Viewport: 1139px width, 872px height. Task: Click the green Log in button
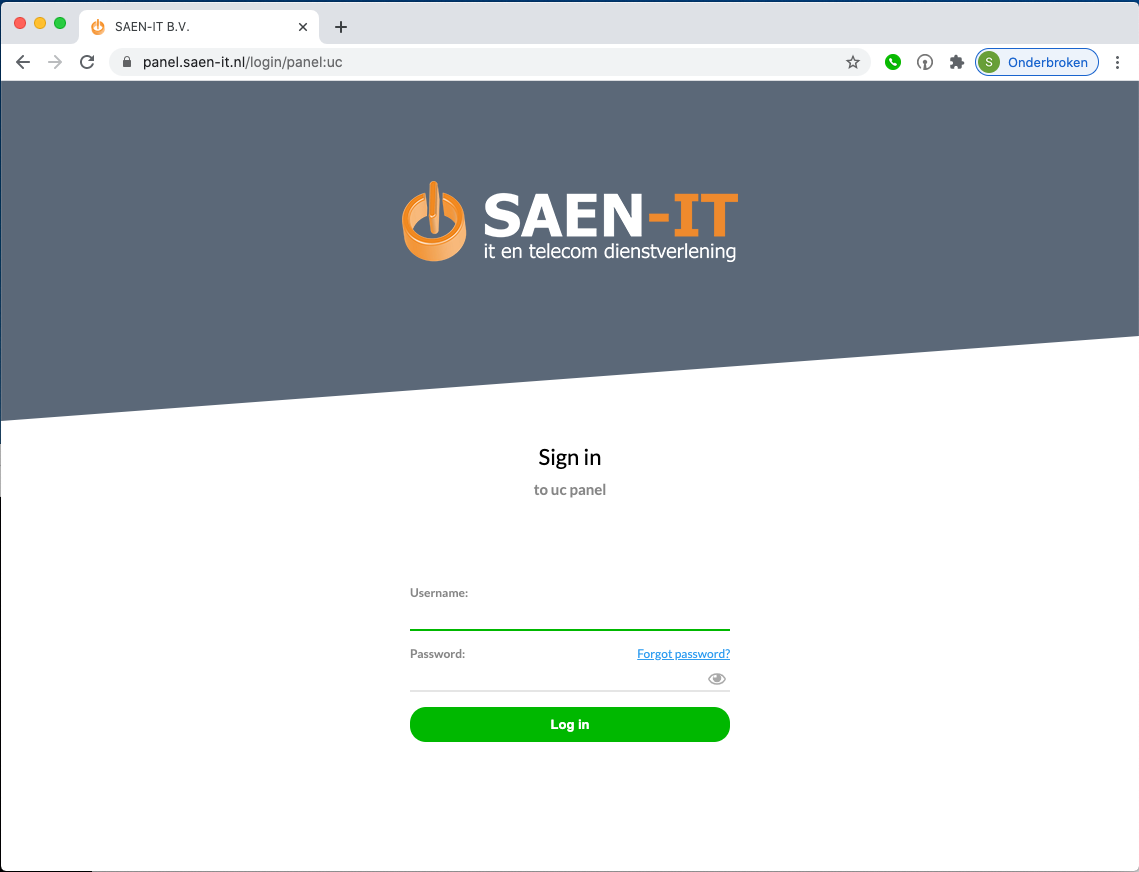(570, 724)
